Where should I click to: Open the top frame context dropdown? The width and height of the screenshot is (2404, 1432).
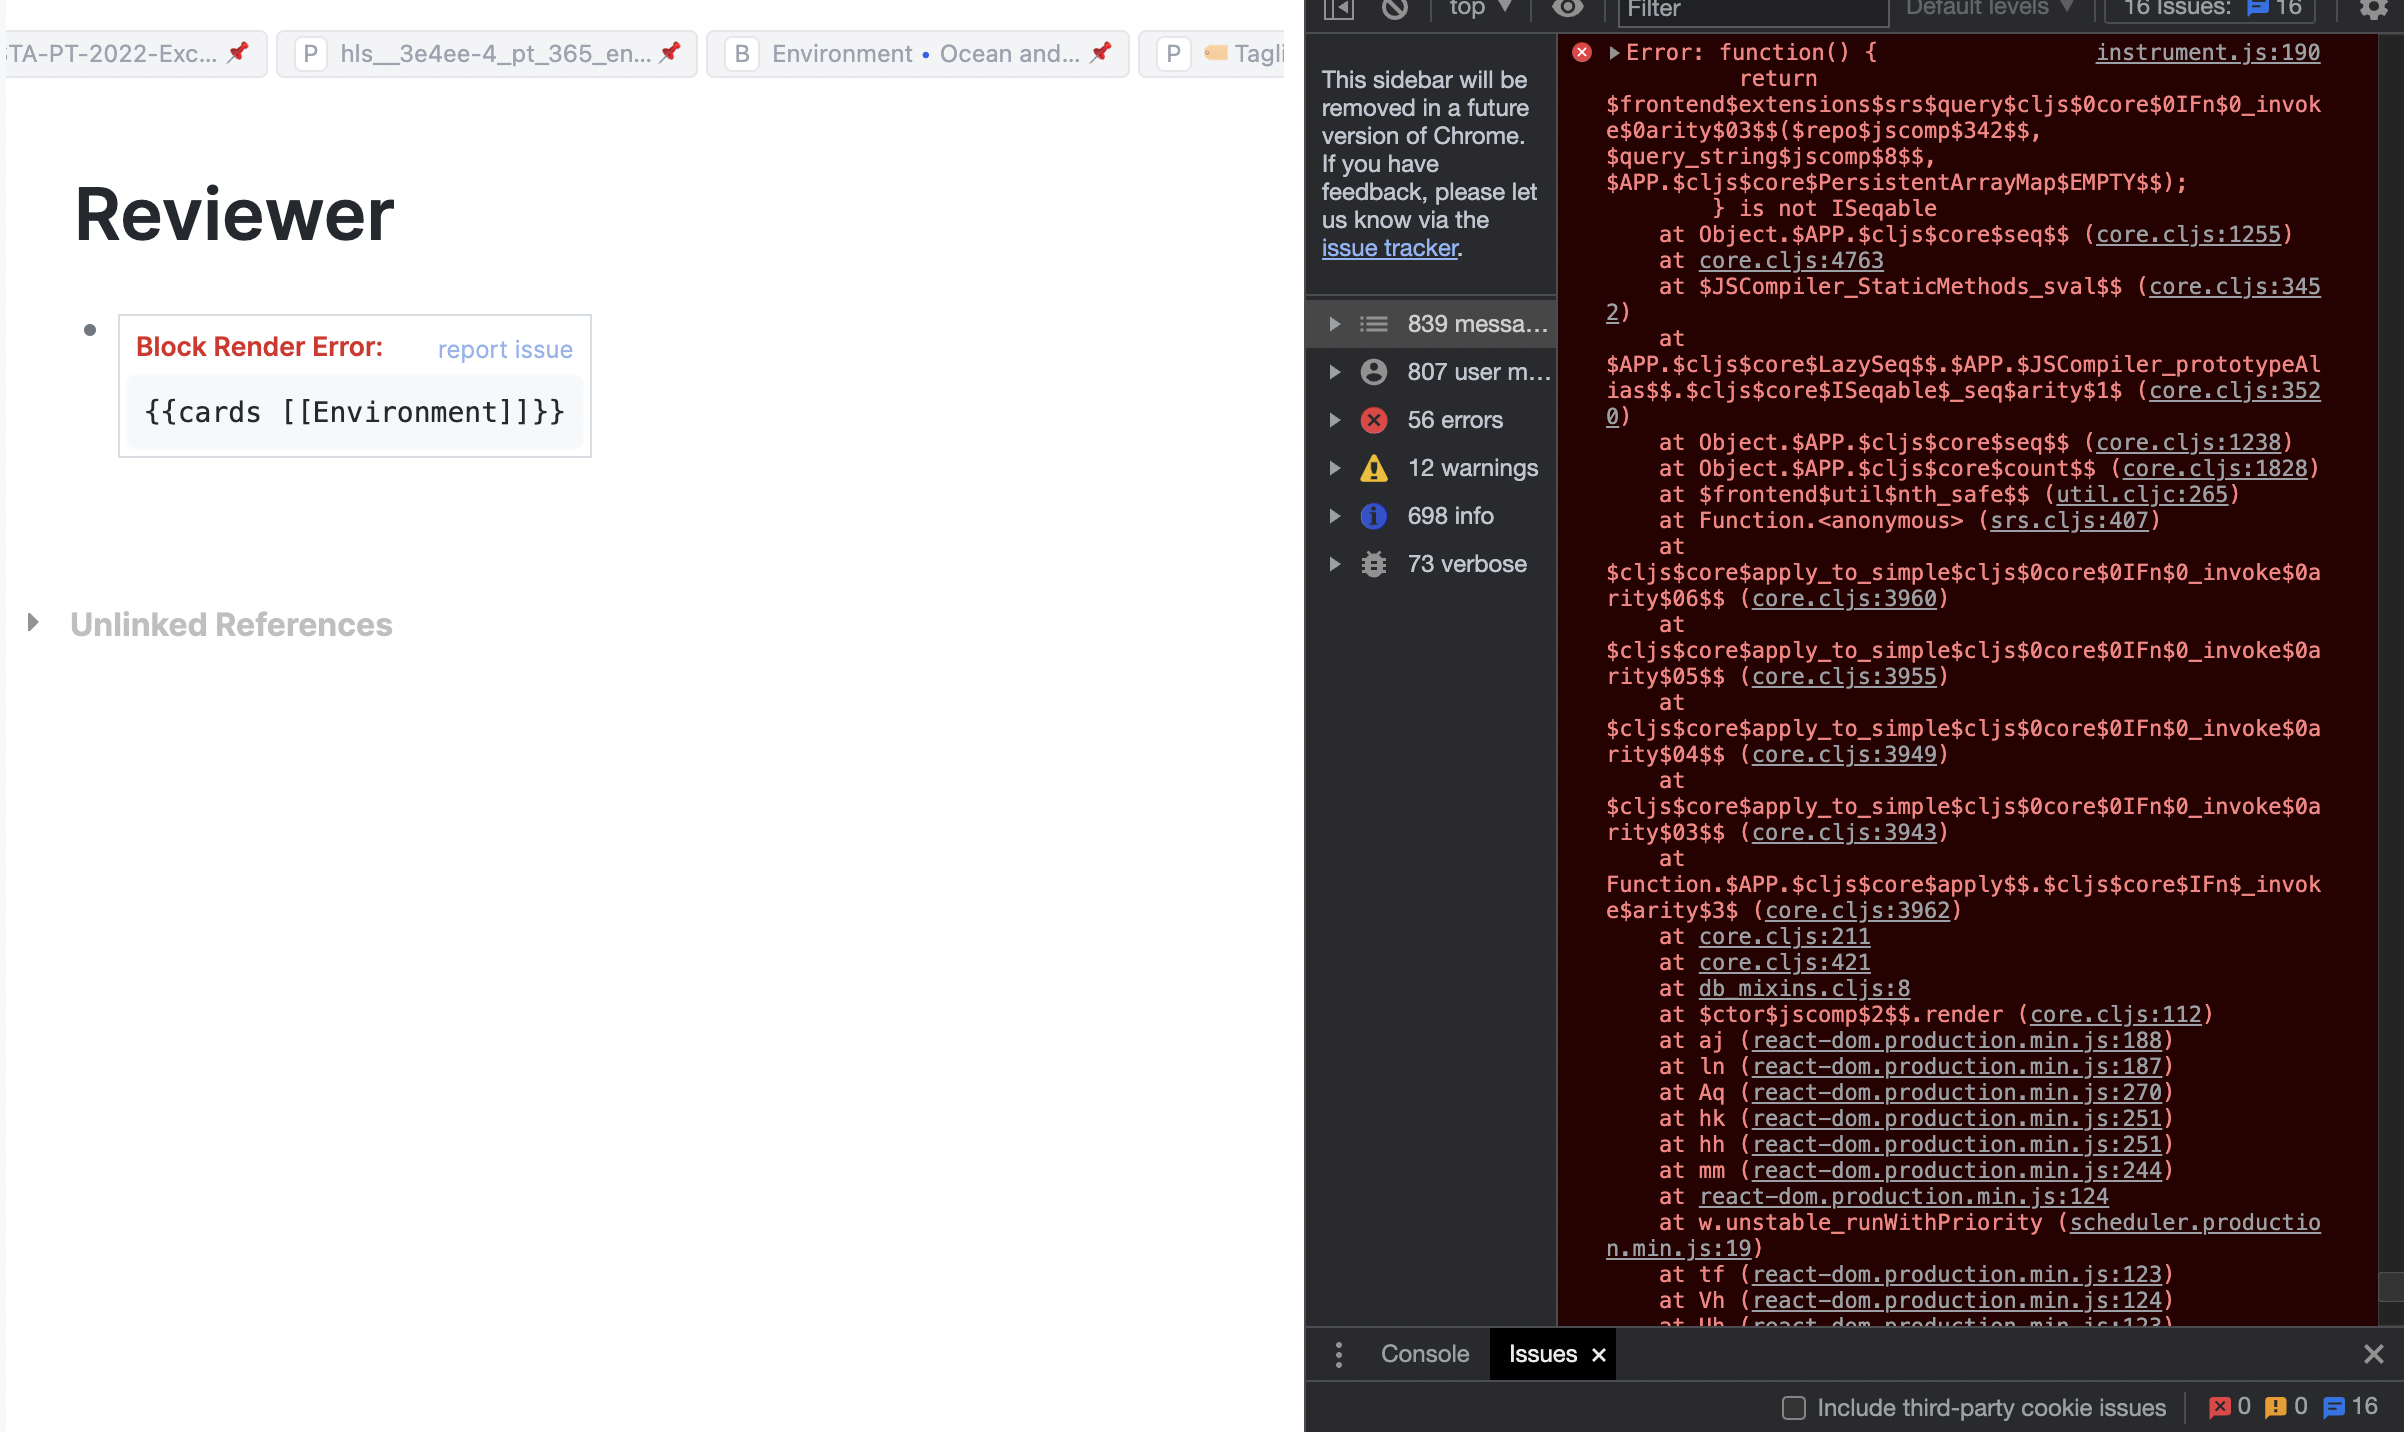coord(1478,9)
